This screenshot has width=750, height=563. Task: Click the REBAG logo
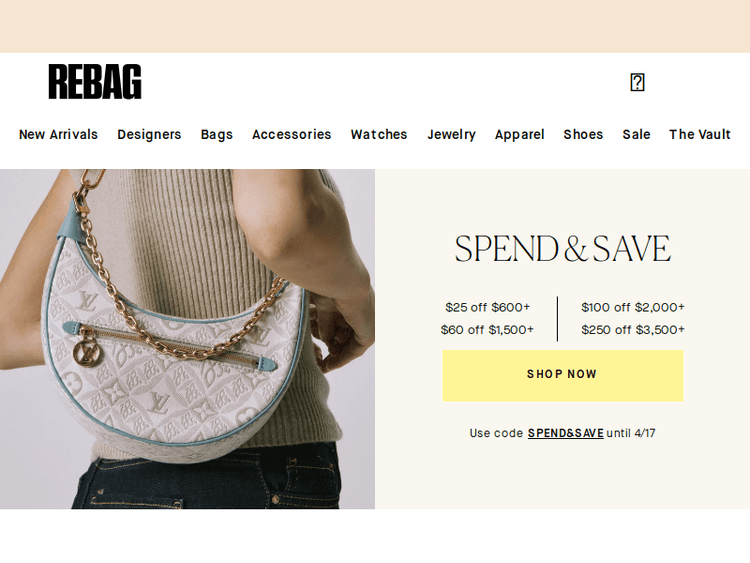95,82
